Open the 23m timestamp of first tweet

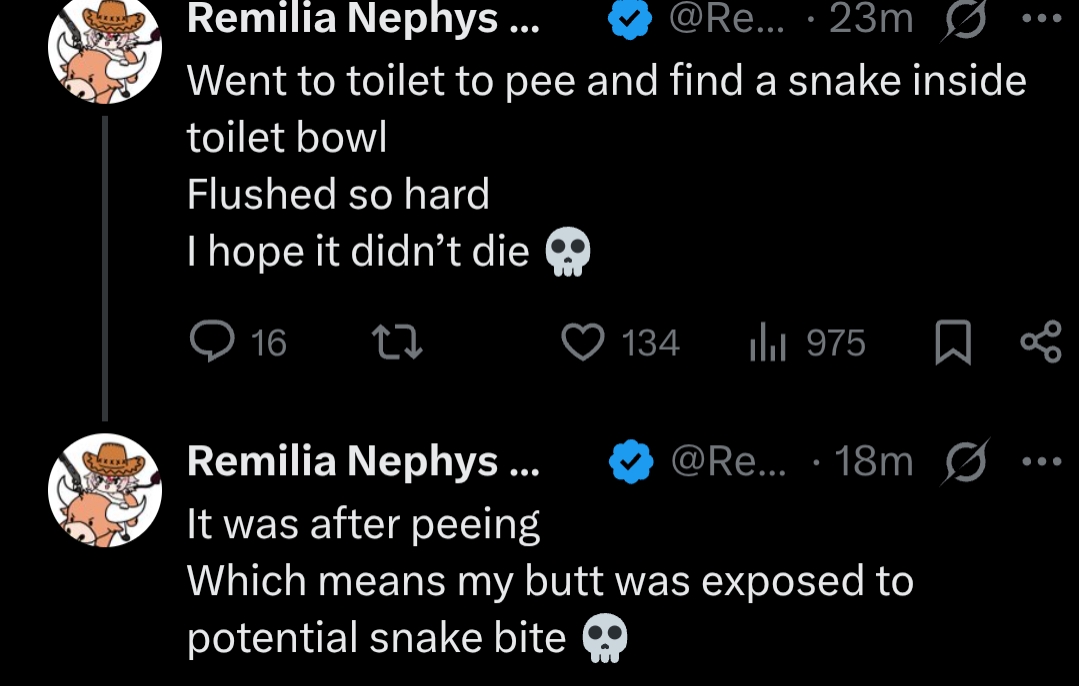coord(870,19)
